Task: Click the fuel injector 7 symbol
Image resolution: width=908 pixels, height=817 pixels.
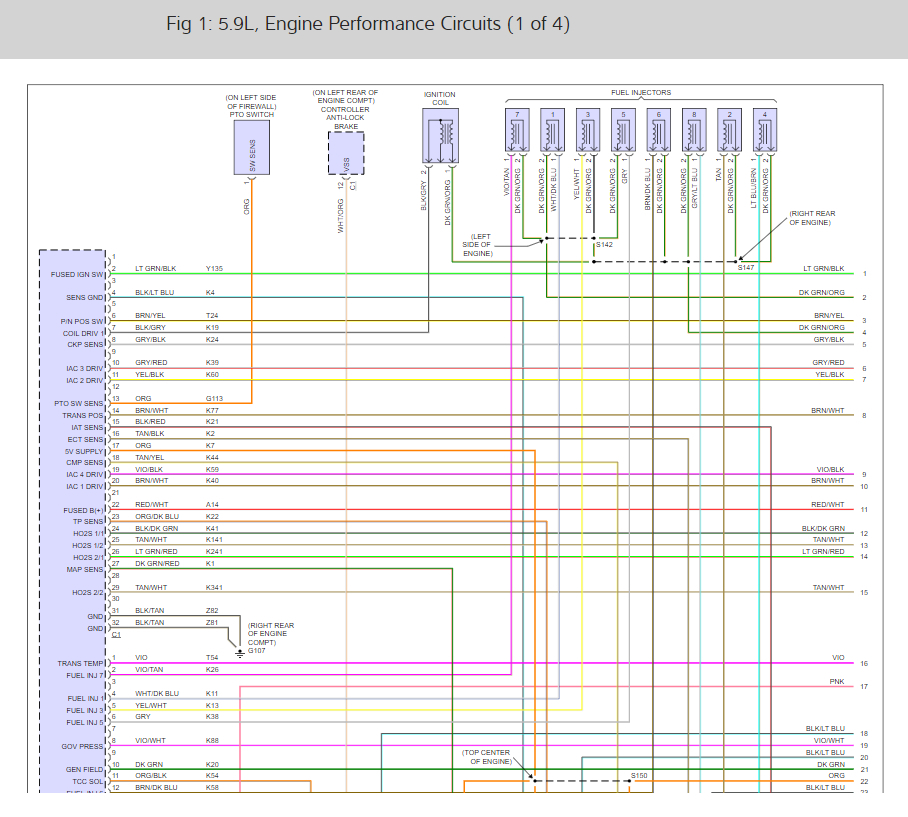Action: point(518,130)
